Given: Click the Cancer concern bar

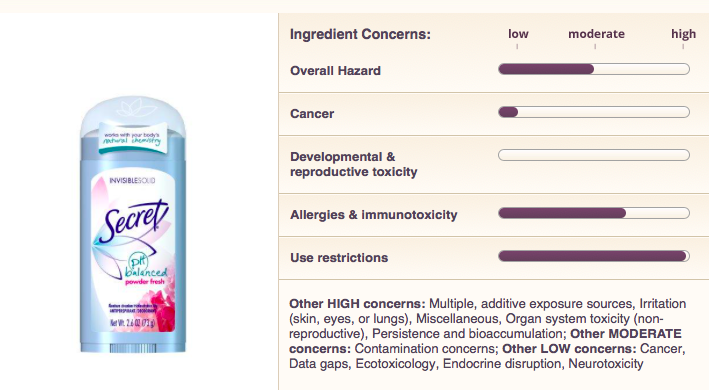Looking at the screenshot, I should click(x=594, y=112).
